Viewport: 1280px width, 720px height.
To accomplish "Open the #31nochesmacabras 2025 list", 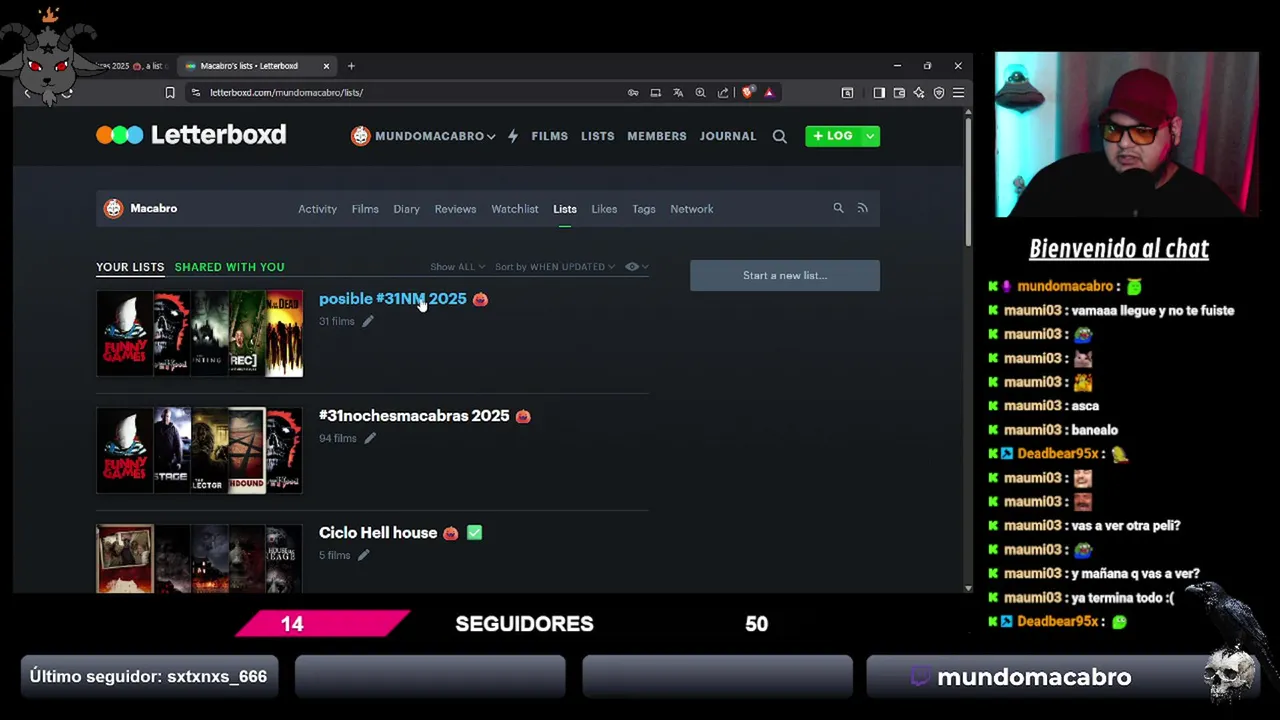I will click(414, 415).
